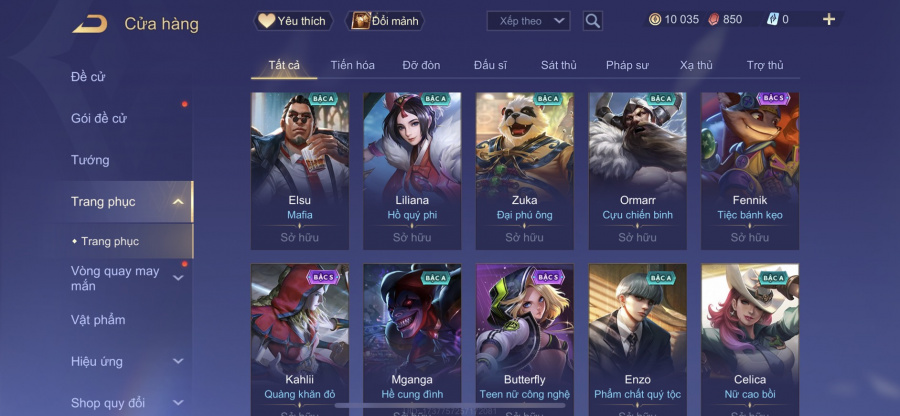The width and height of the screenshot is (900, 416).
Task: Expand the Shop quy đổi section
Action: (179, 403)
